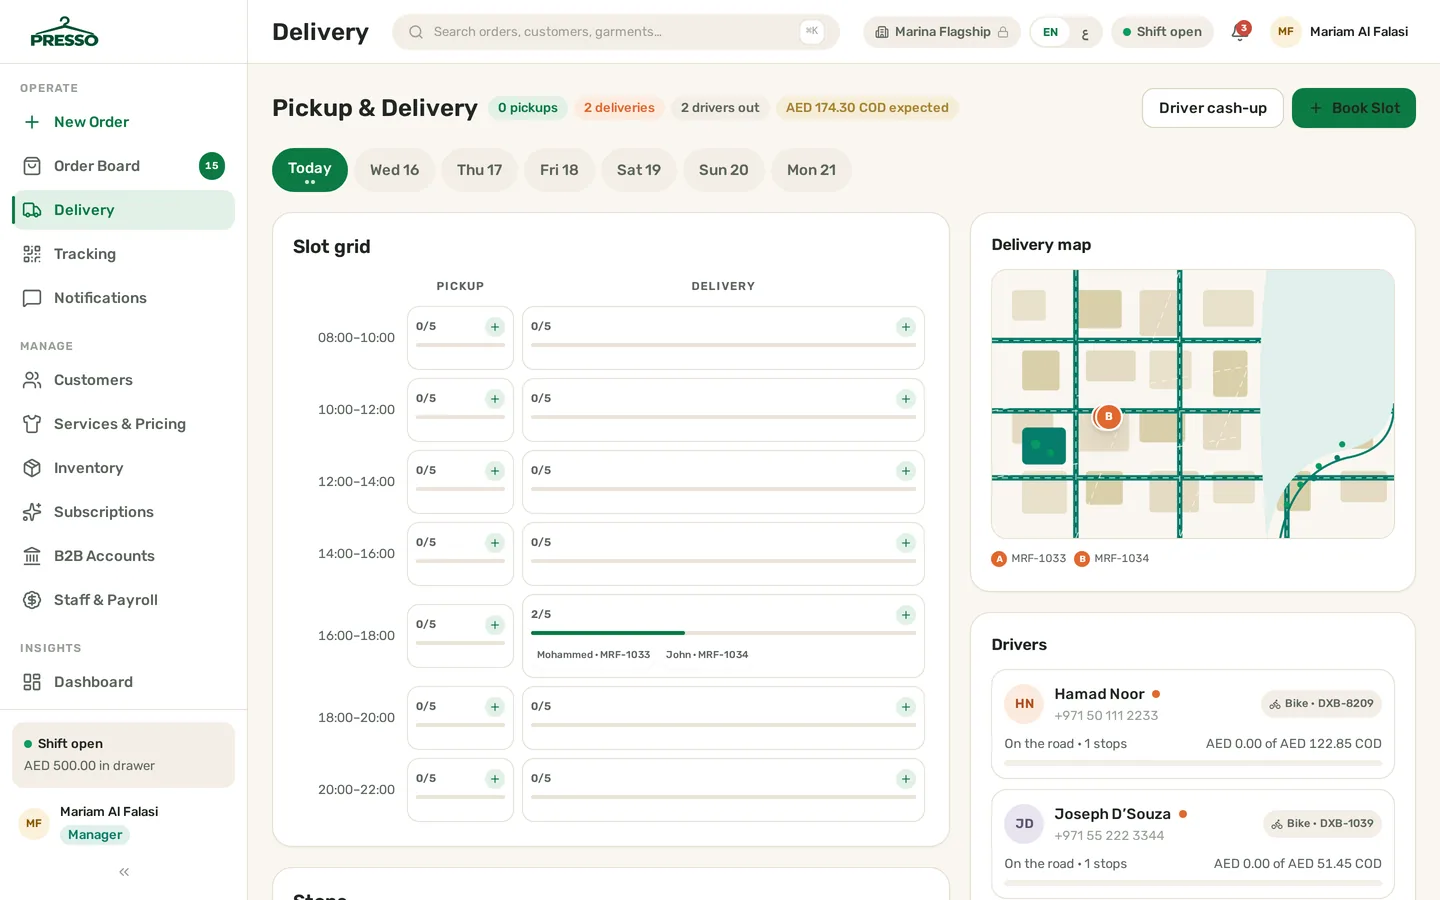This screenshot has width=1440, height=900.
Task: Collapse the sidebar with the double chevron
Action: pyautogui.click(x=124, y=872)
